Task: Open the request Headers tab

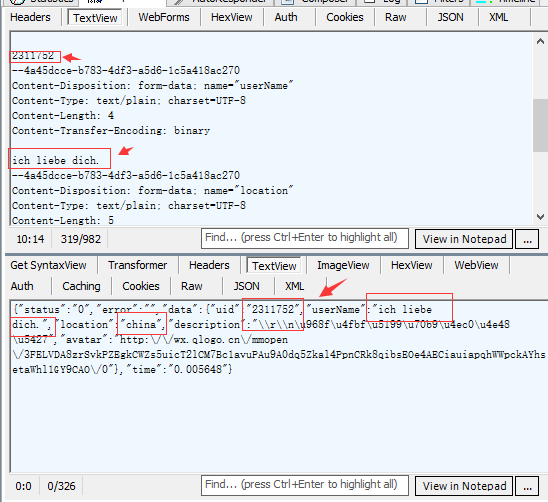Action: pos(30,17)
